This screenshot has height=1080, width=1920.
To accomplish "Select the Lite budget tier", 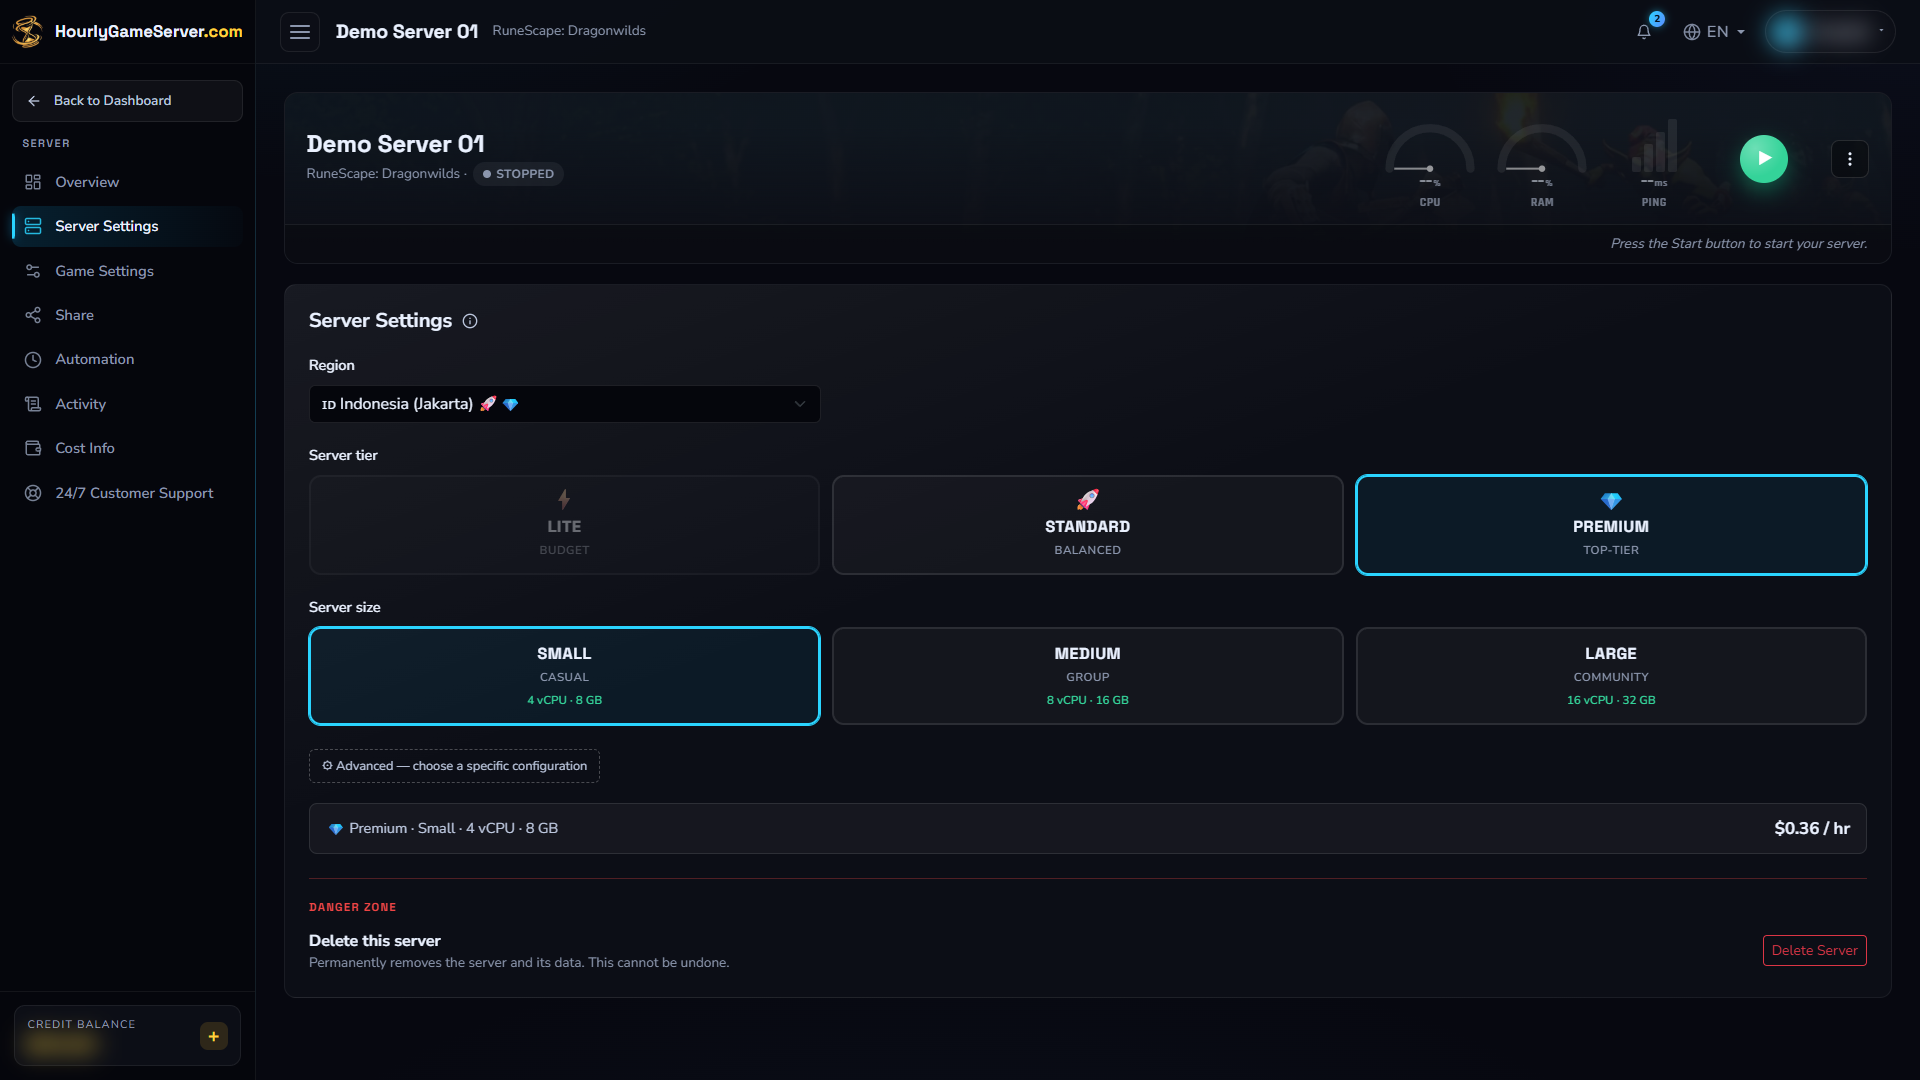I will (564, 525).
